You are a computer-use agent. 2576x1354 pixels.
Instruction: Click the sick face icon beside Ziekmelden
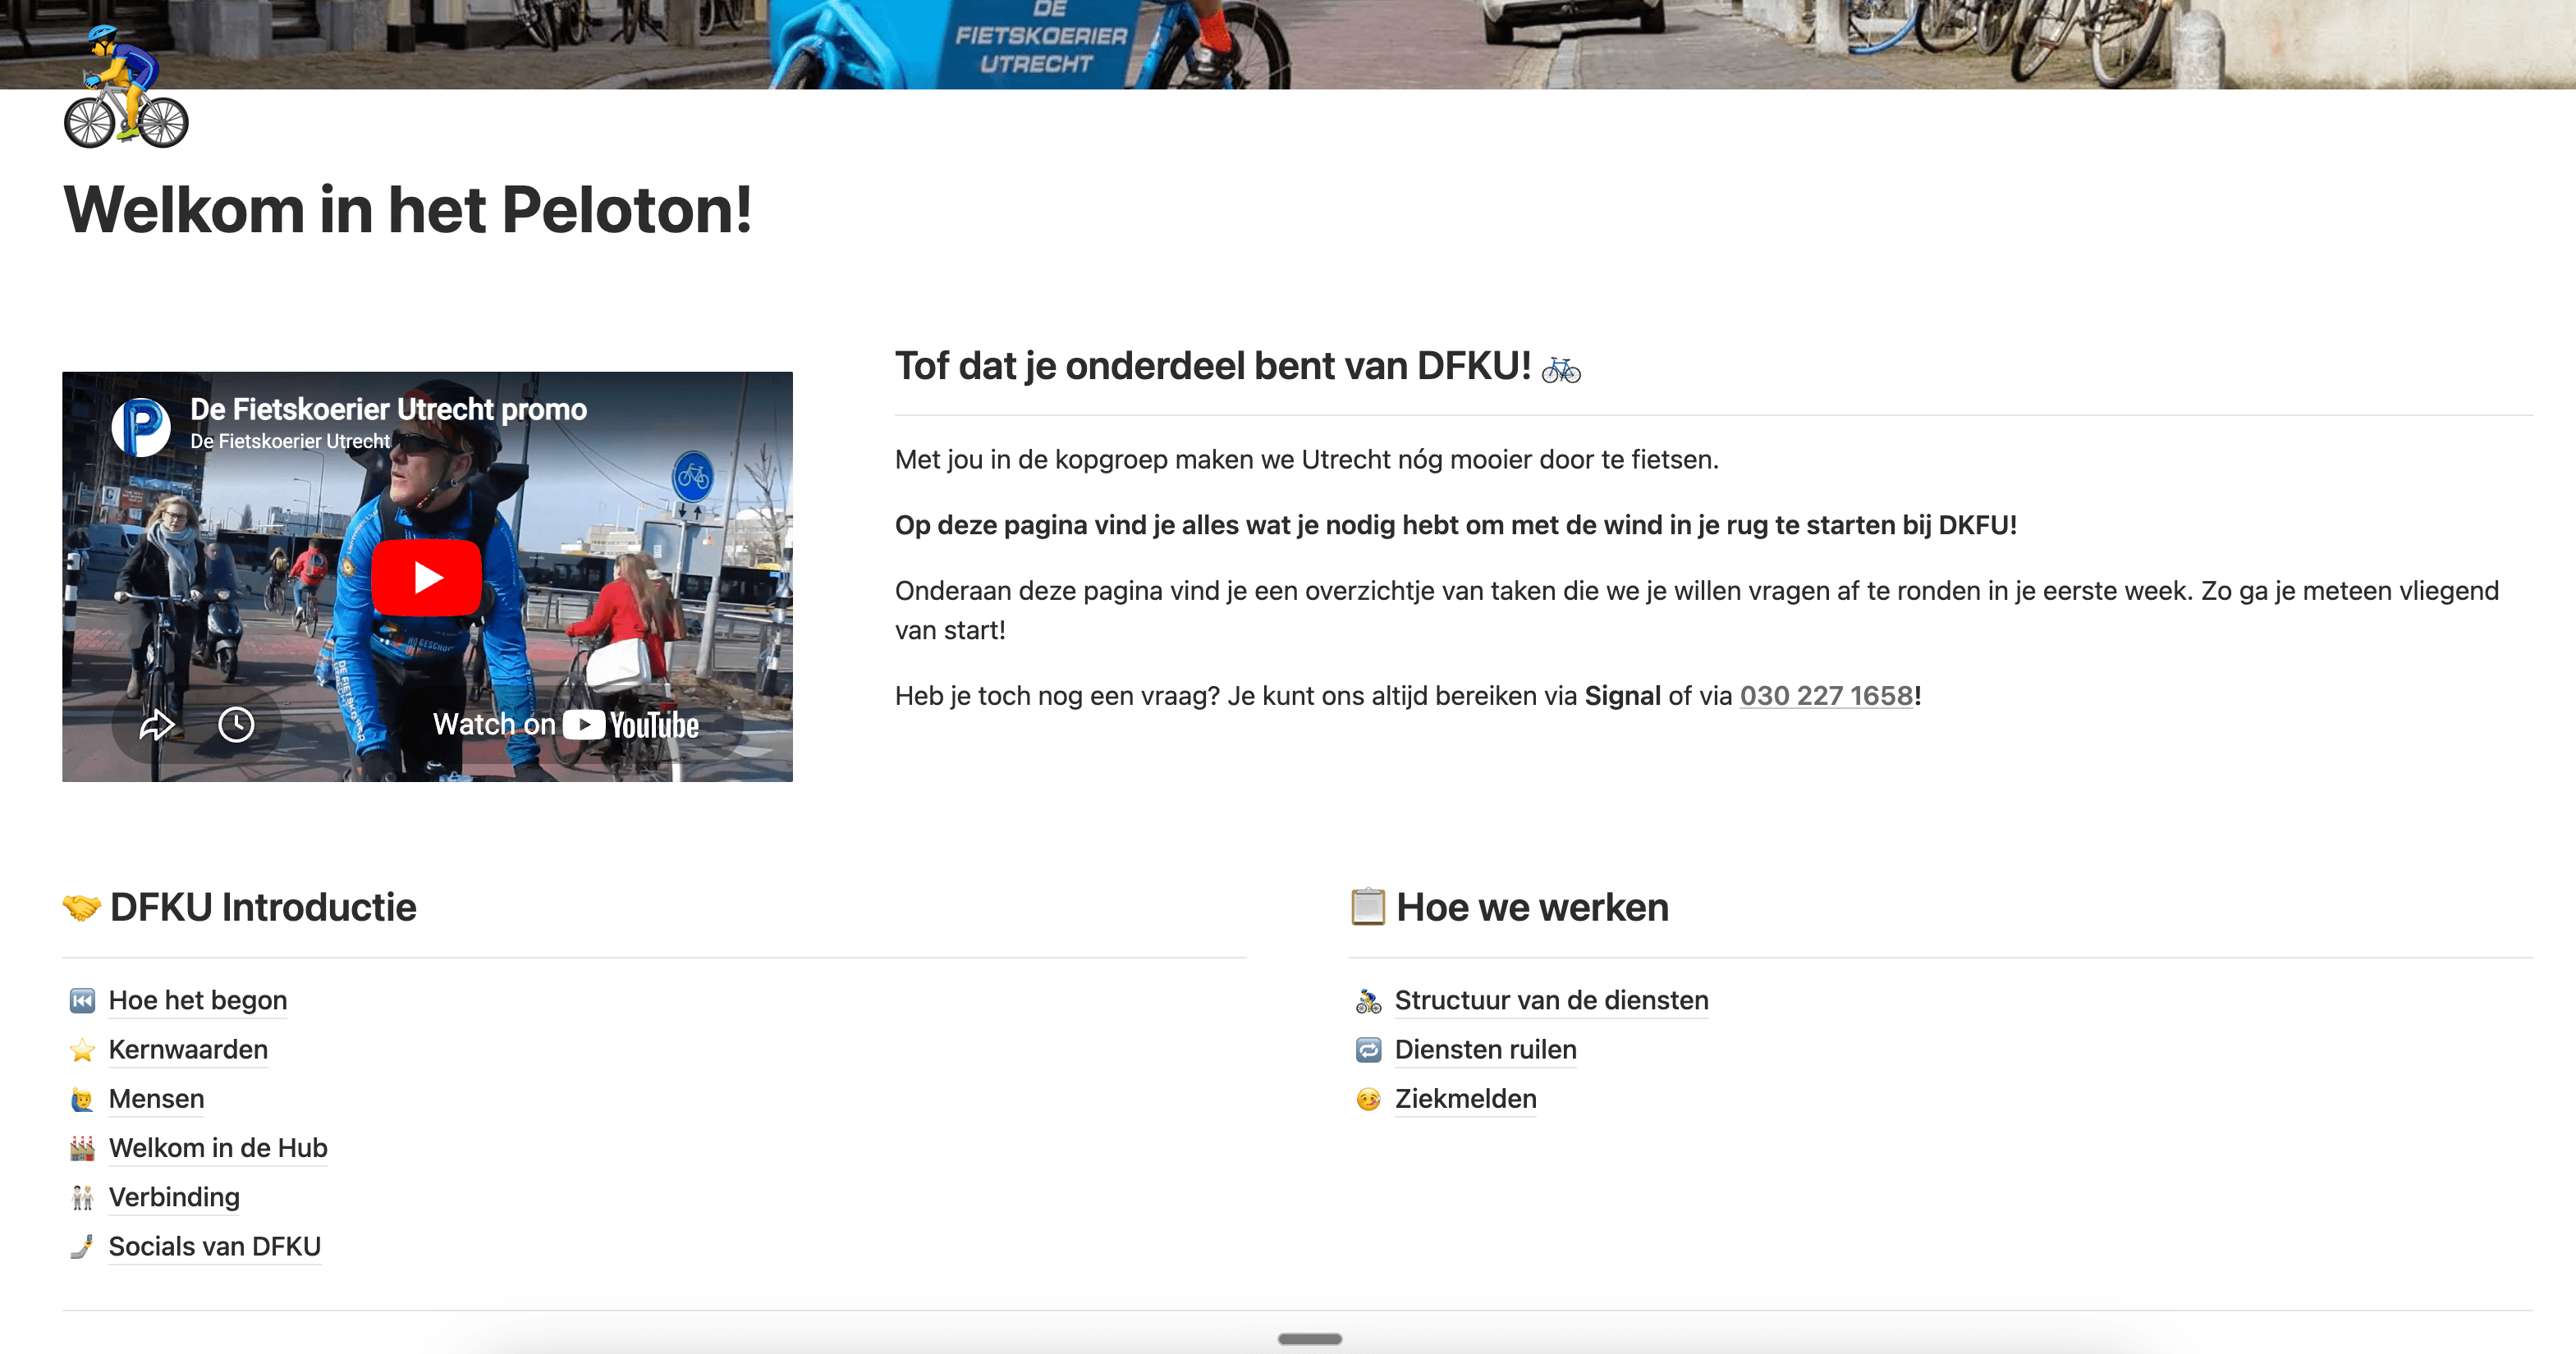click(1368, 1099)
